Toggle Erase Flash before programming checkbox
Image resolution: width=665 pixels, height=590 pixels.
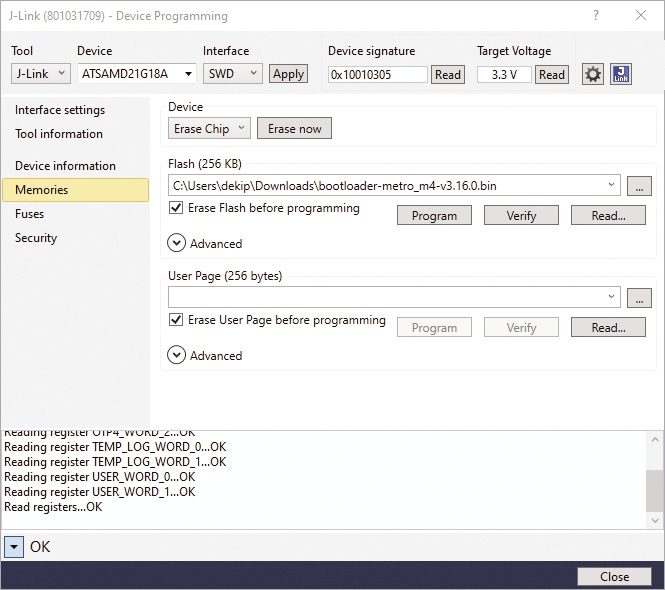click(x=176, y=208)
